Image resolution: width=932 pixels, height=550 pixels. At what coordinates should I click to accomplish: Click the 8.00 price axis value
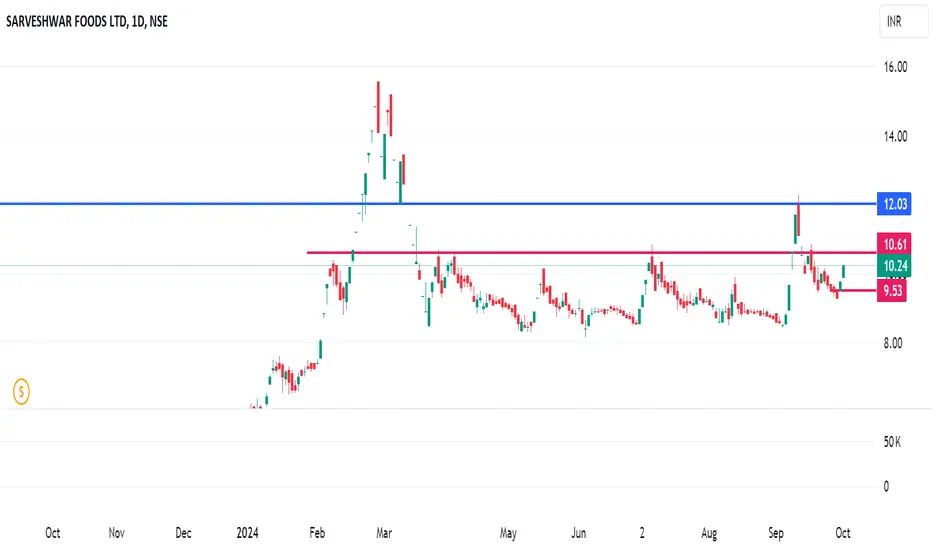893,343
